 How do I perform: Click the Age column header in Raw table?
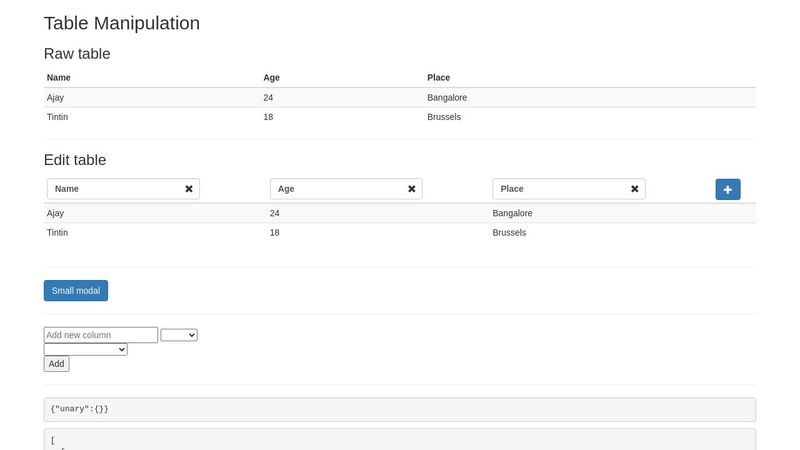pos(271,78)
